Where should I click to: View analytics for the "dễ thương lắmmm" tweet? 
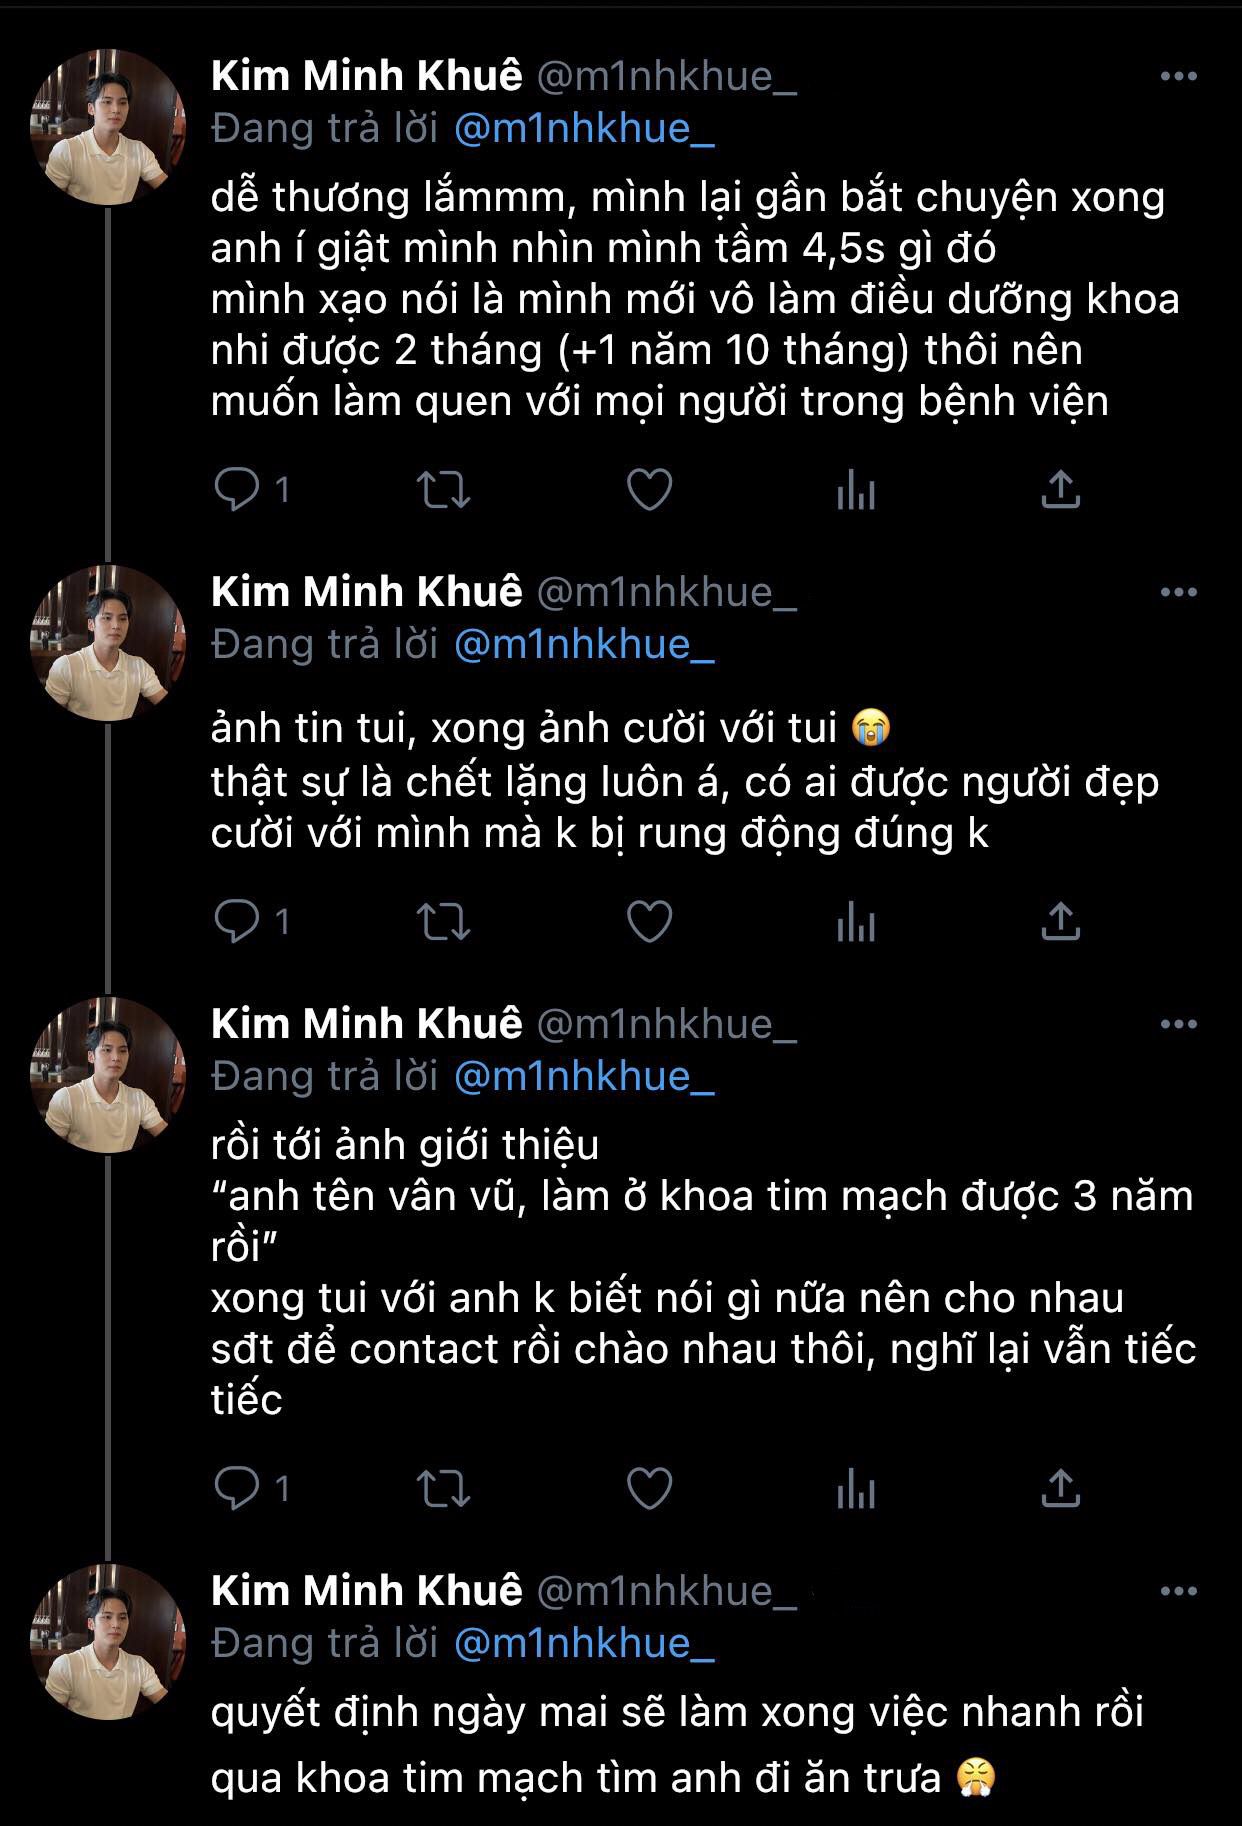(x=855, y=490)
